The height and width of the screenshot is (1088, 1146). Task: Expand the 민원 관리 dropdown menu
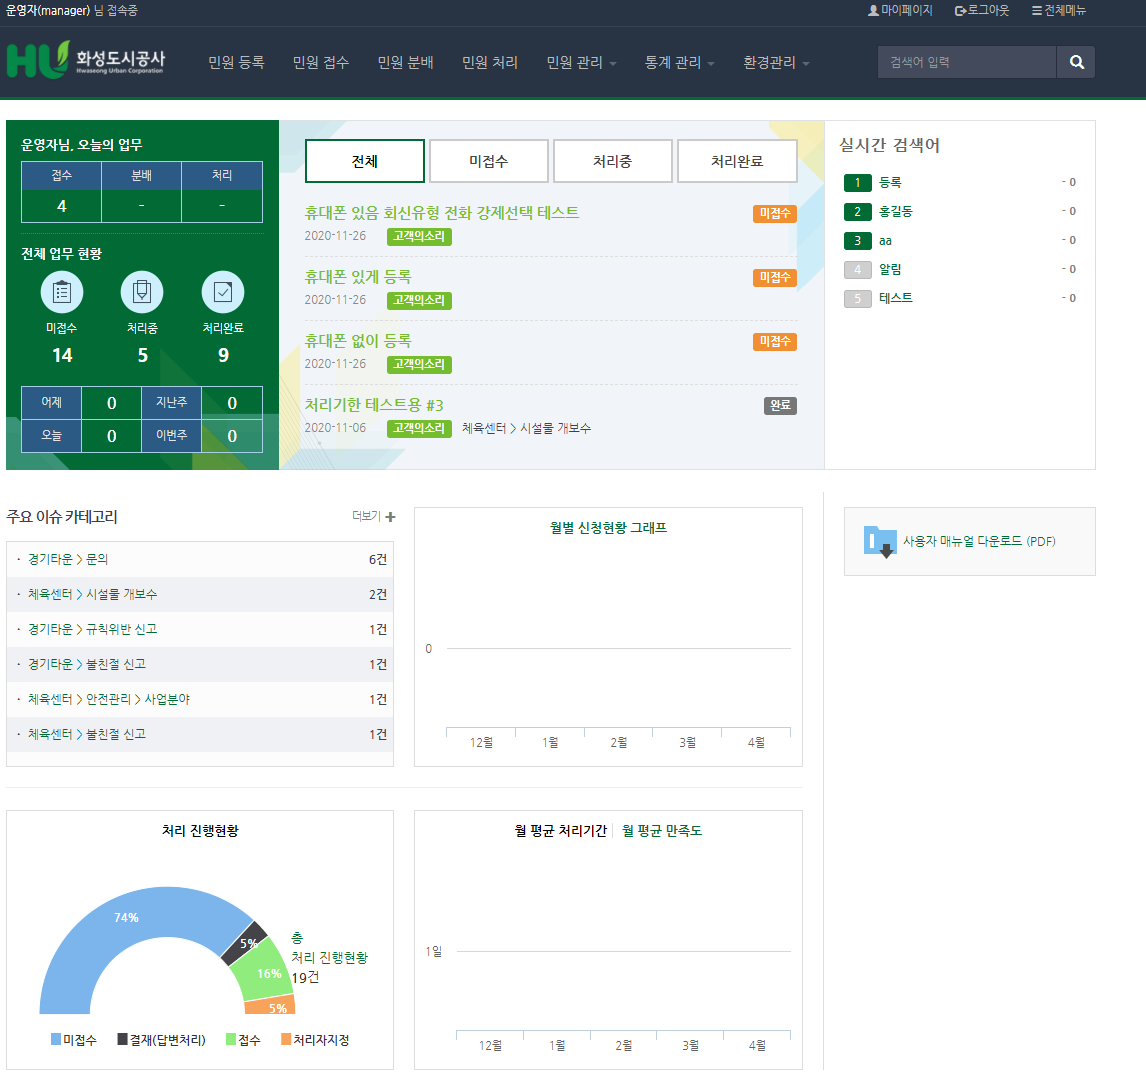[x=581, y=62]
